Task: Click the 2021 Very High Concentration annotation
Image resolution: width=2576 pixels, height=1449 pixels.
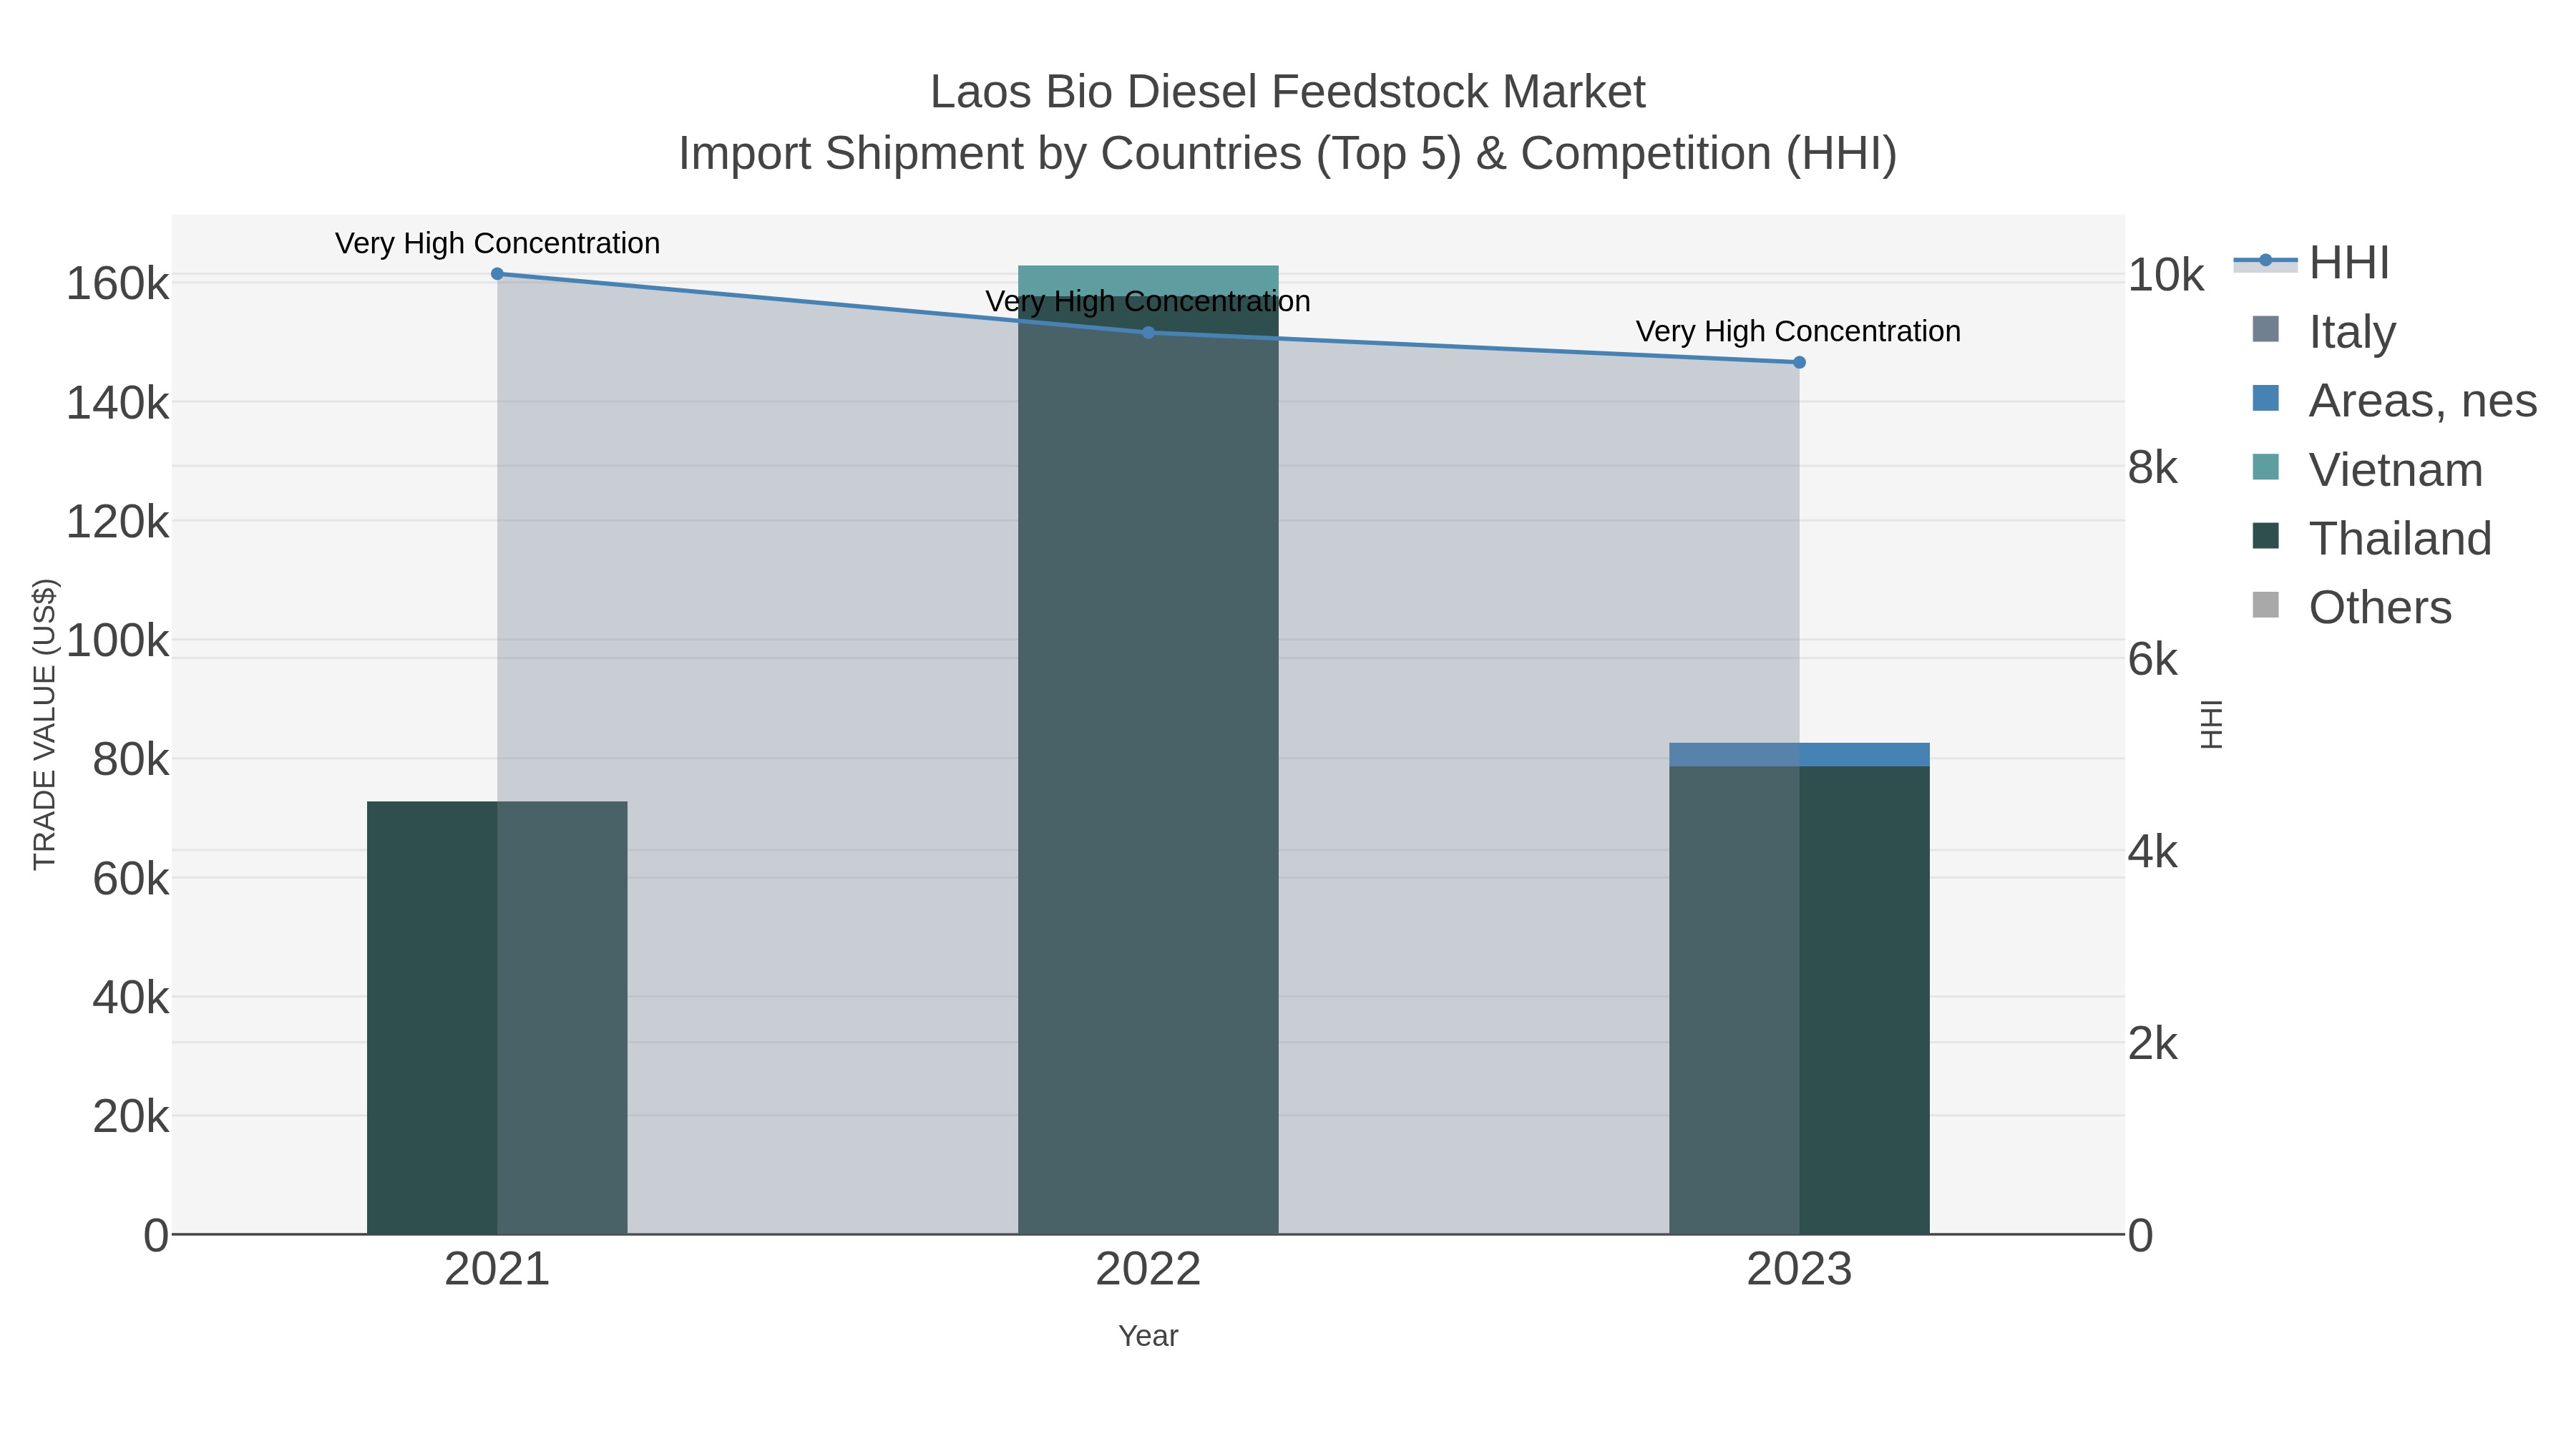Action: click(497, 243)
